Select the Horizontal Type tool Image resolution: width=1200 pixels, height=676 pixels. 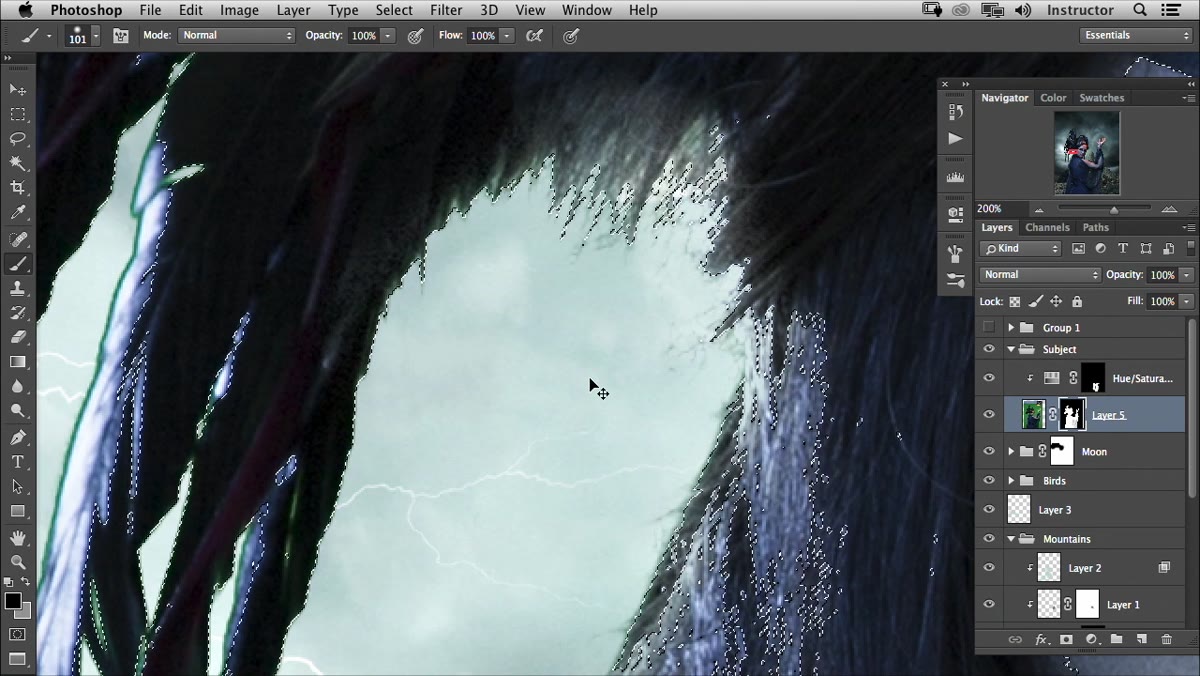click(18, 462)
